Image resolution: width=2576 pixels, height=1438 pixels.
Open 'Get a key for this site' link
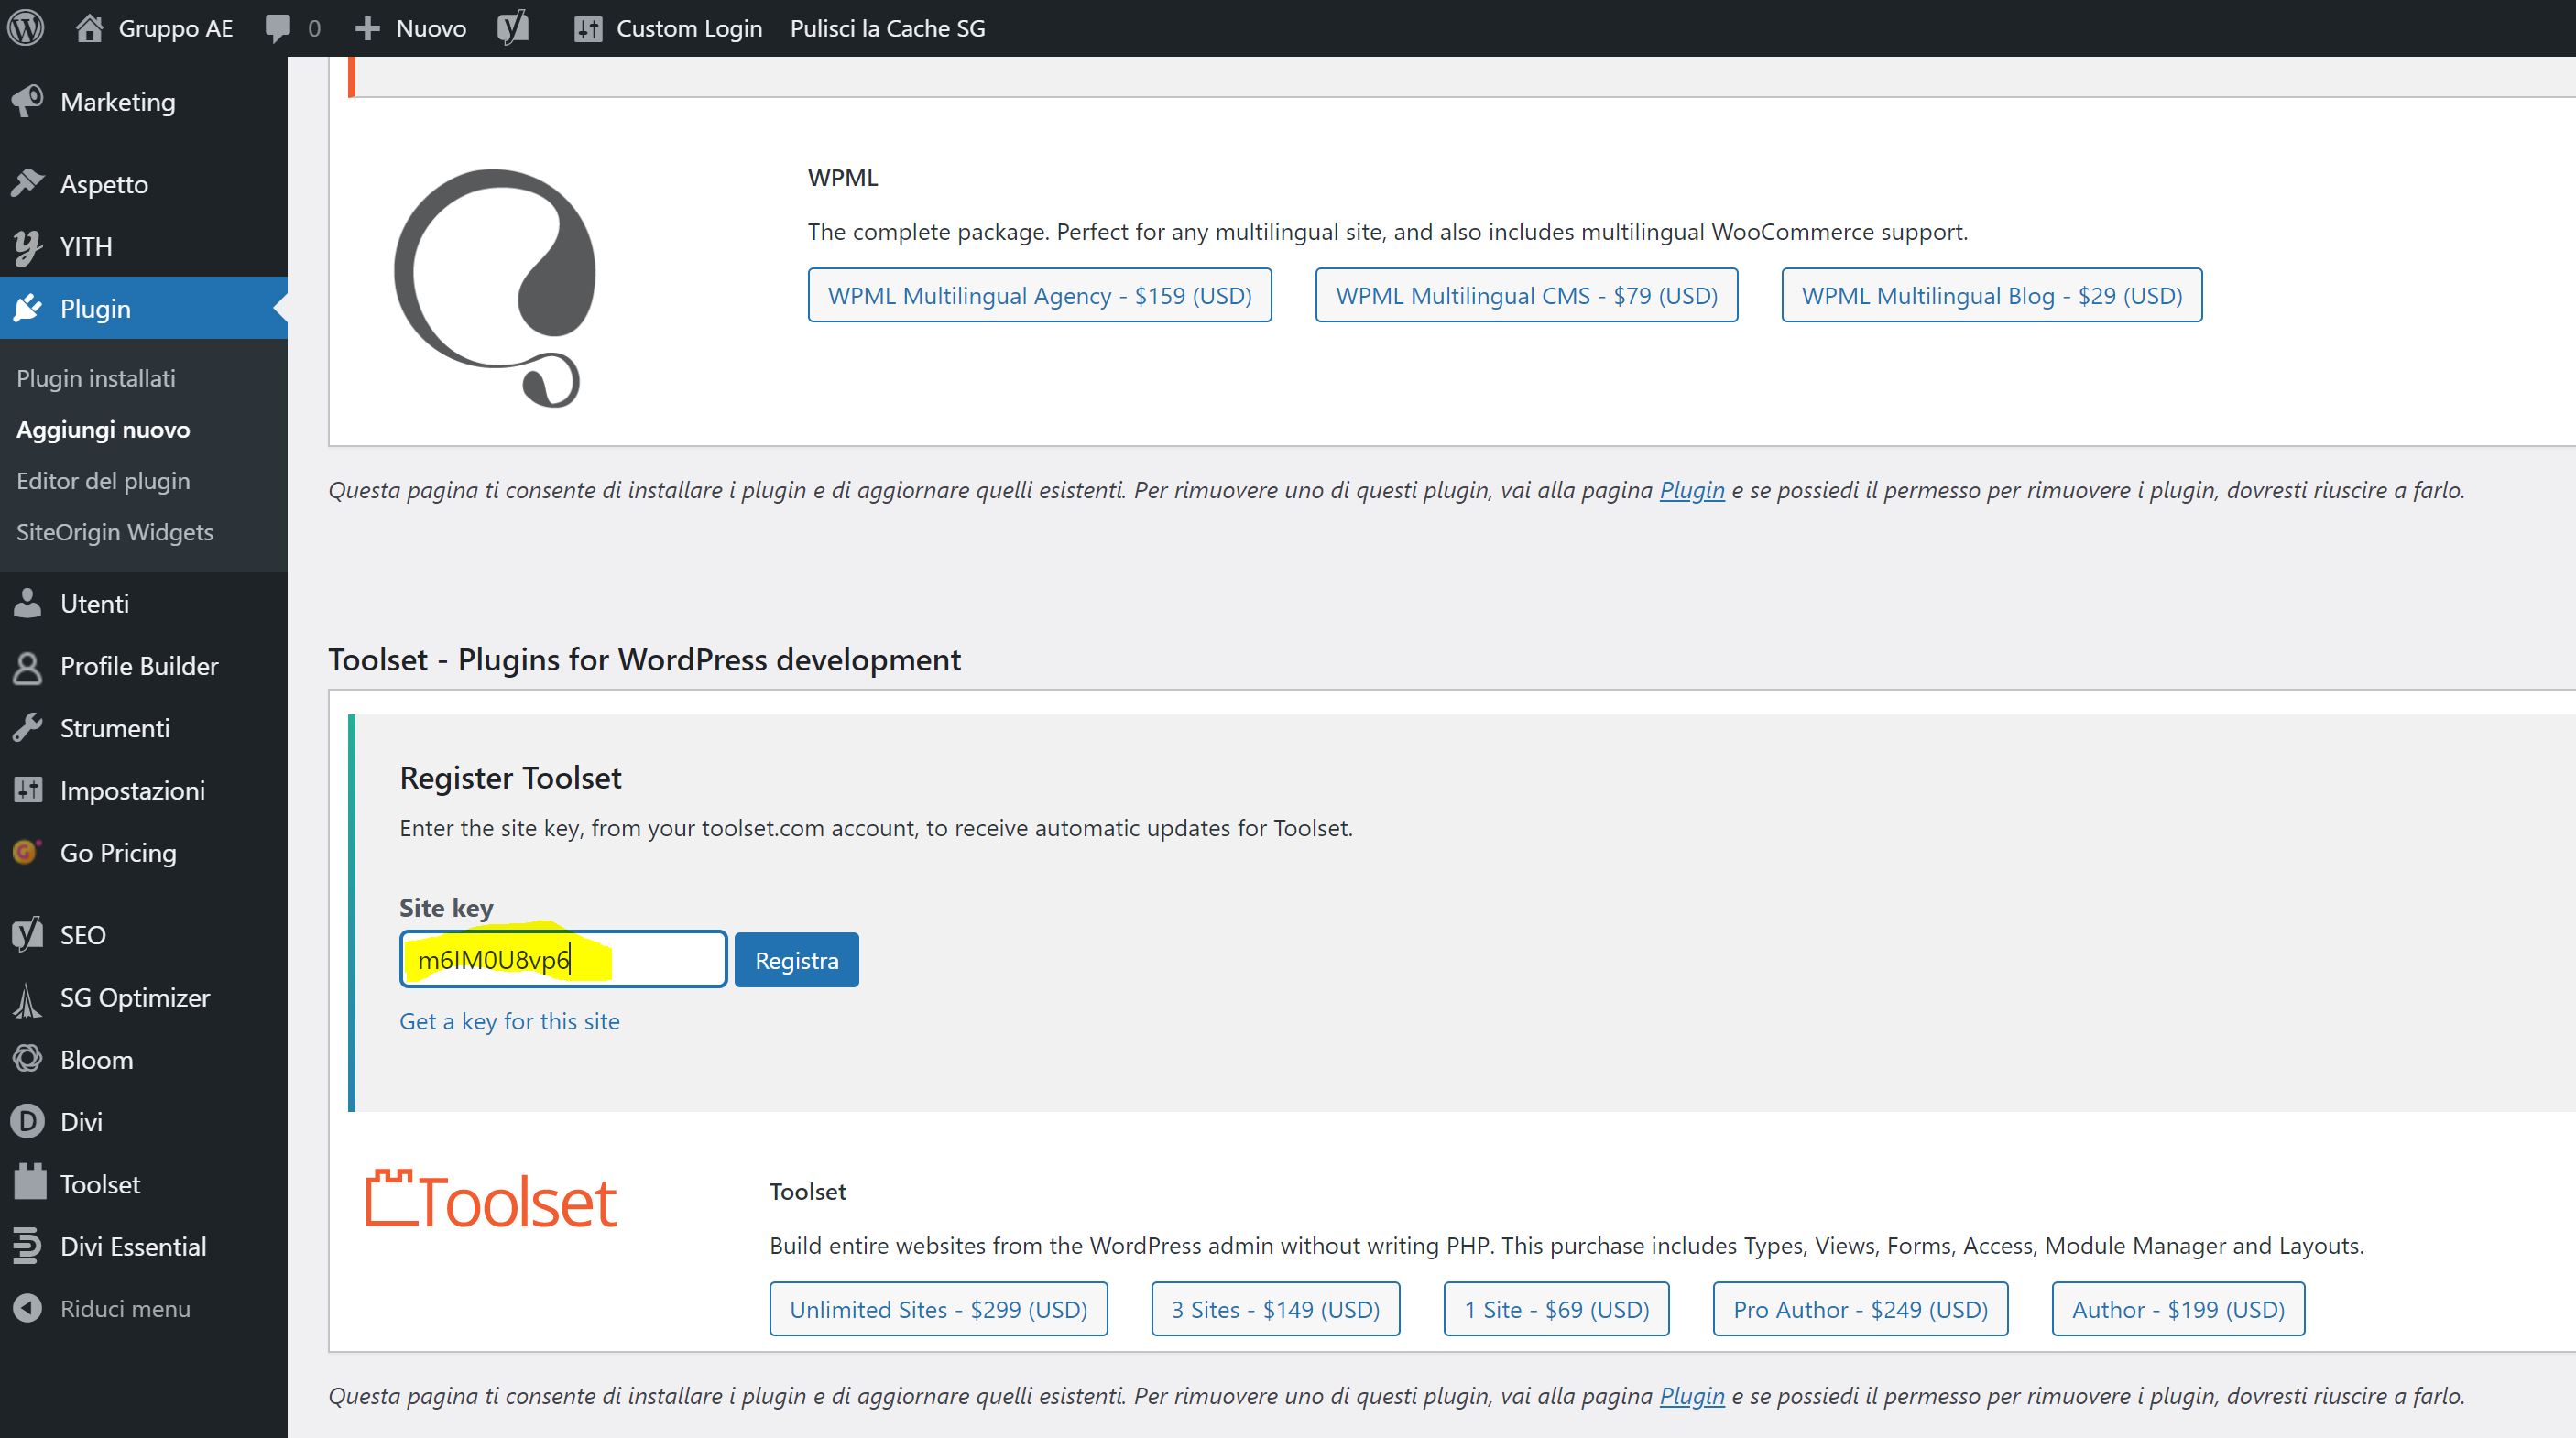click(x=510, y=1021)
